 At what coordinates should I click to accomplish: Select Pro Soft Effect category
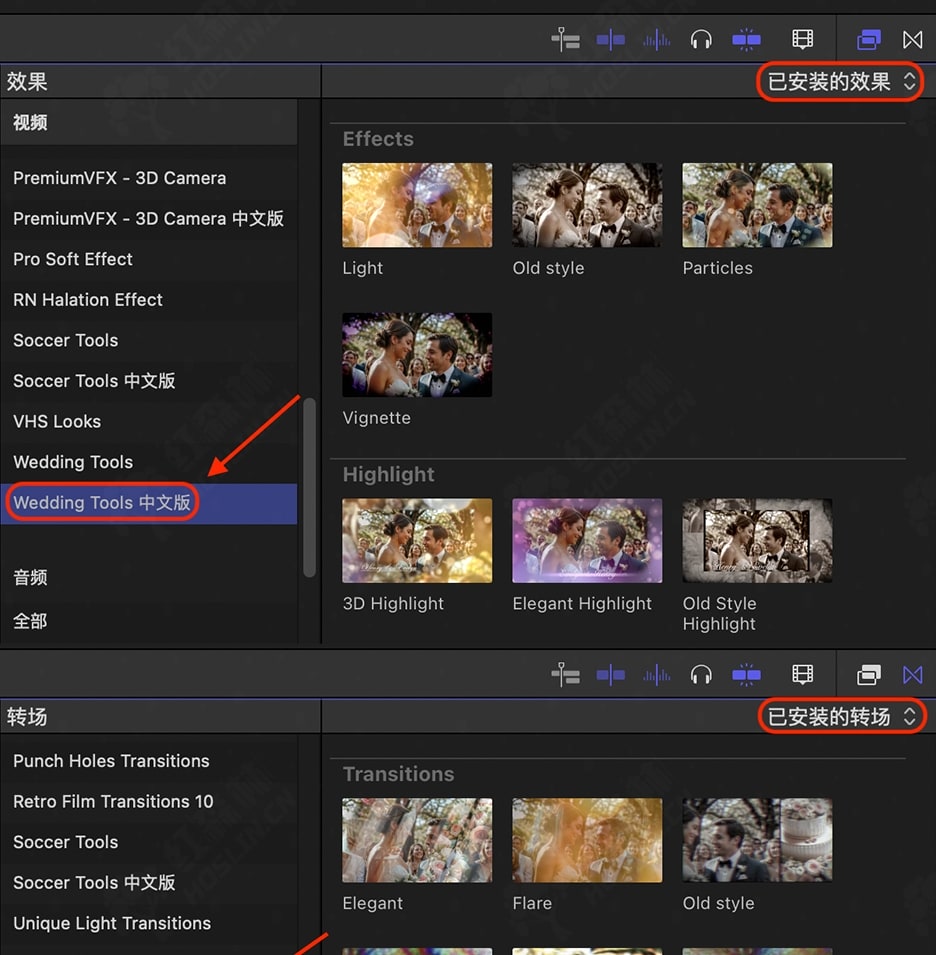(149, 259)
